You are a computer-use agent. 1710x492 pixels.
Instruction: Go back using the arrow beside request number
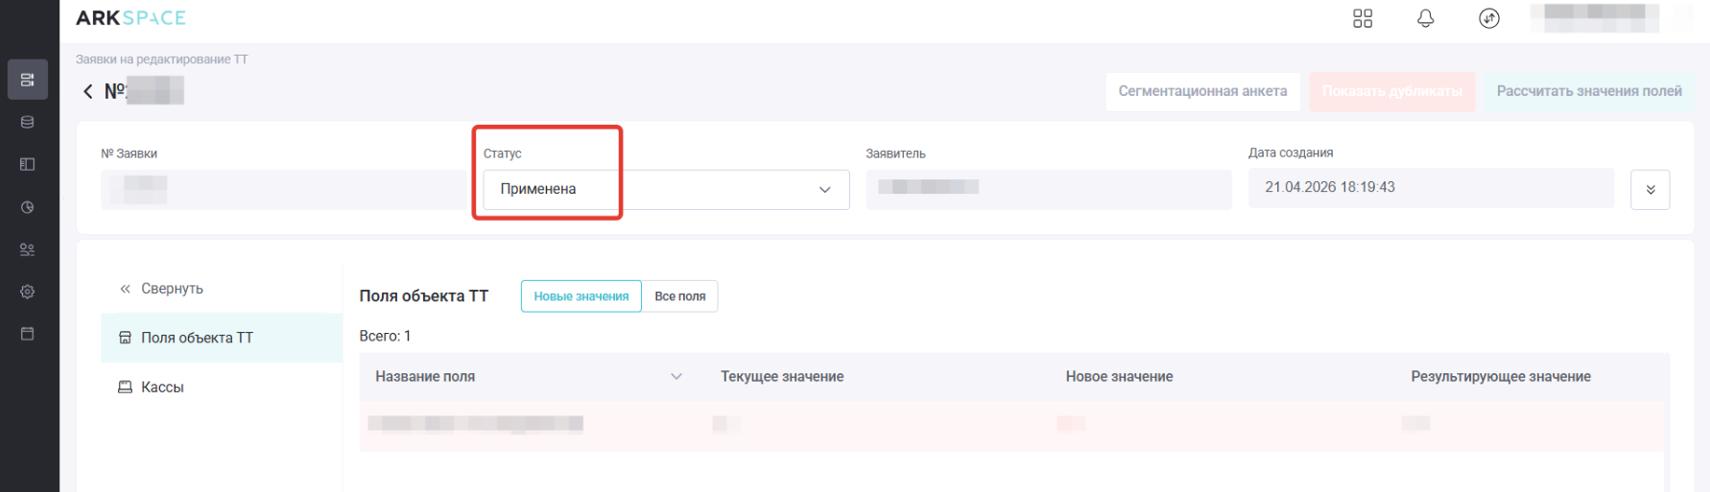coord(88,92)
